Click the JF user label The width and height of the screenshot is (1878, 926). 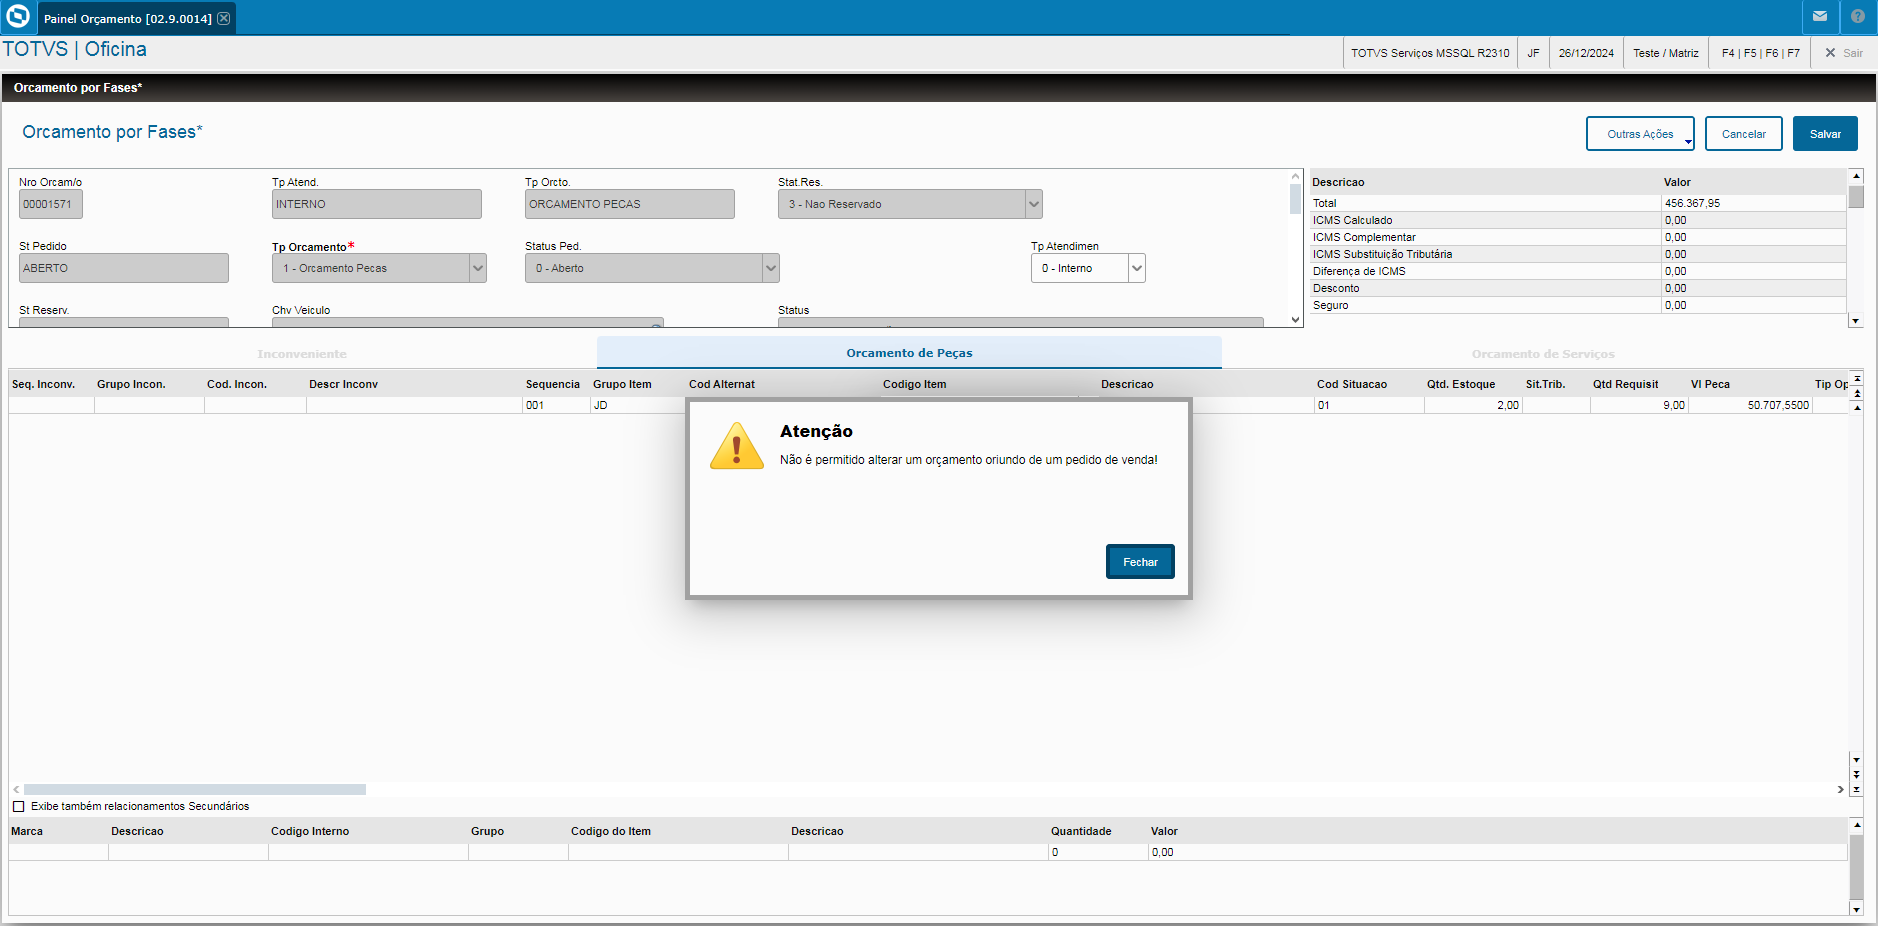(x=1533, y=53)
